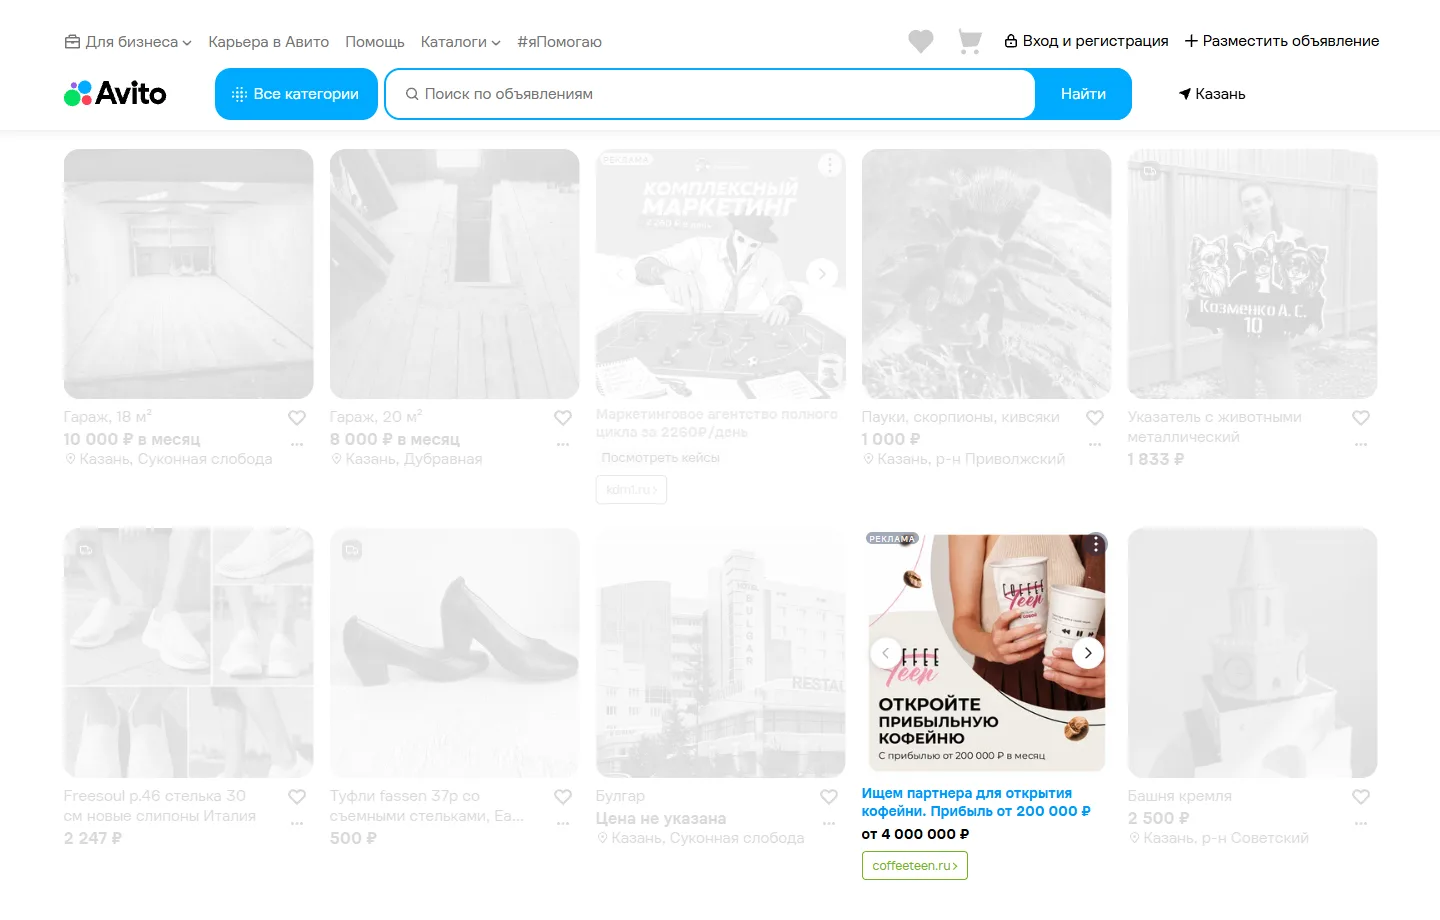Open the Ищем партнера для открытия кофейни title

[x=976, y=802]
